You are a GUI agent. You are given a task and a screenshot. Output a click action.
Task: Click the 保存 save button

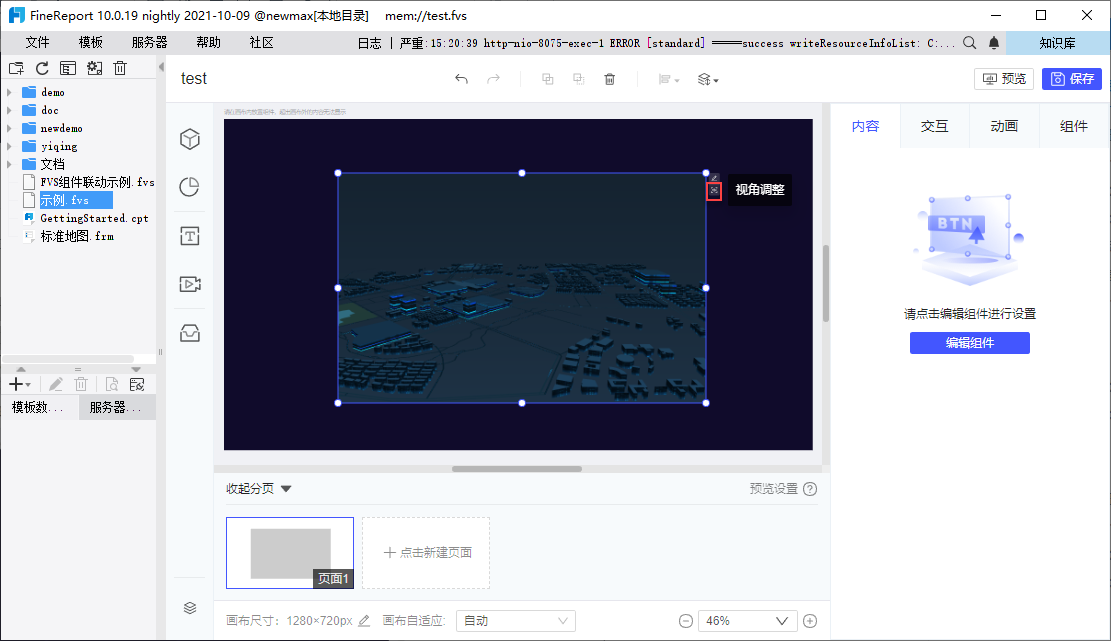1072,79
